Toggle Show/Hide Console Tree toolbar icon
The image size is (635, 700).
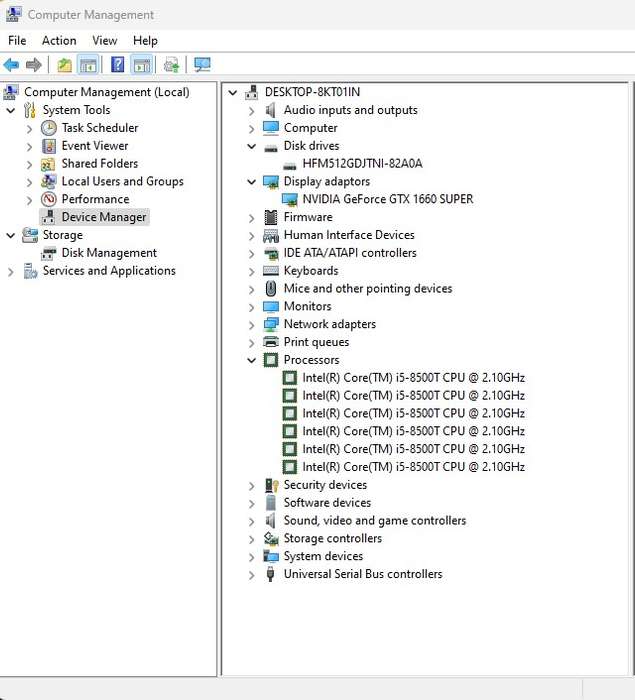tap(88, 65)
